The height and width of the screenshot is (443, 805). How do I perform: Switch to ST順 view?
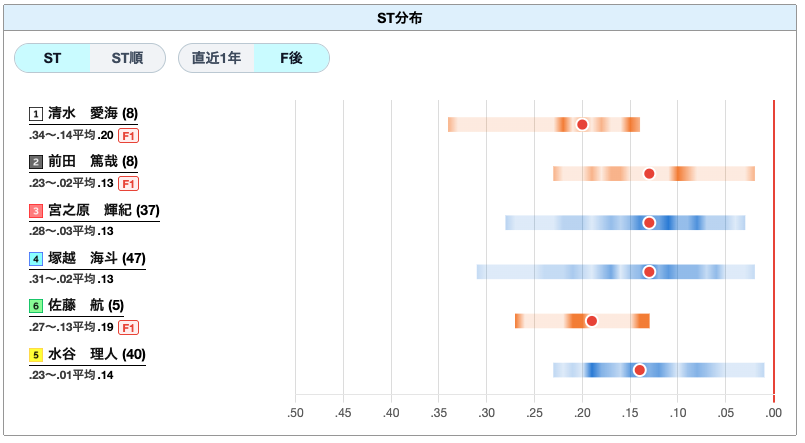point(127,58)
